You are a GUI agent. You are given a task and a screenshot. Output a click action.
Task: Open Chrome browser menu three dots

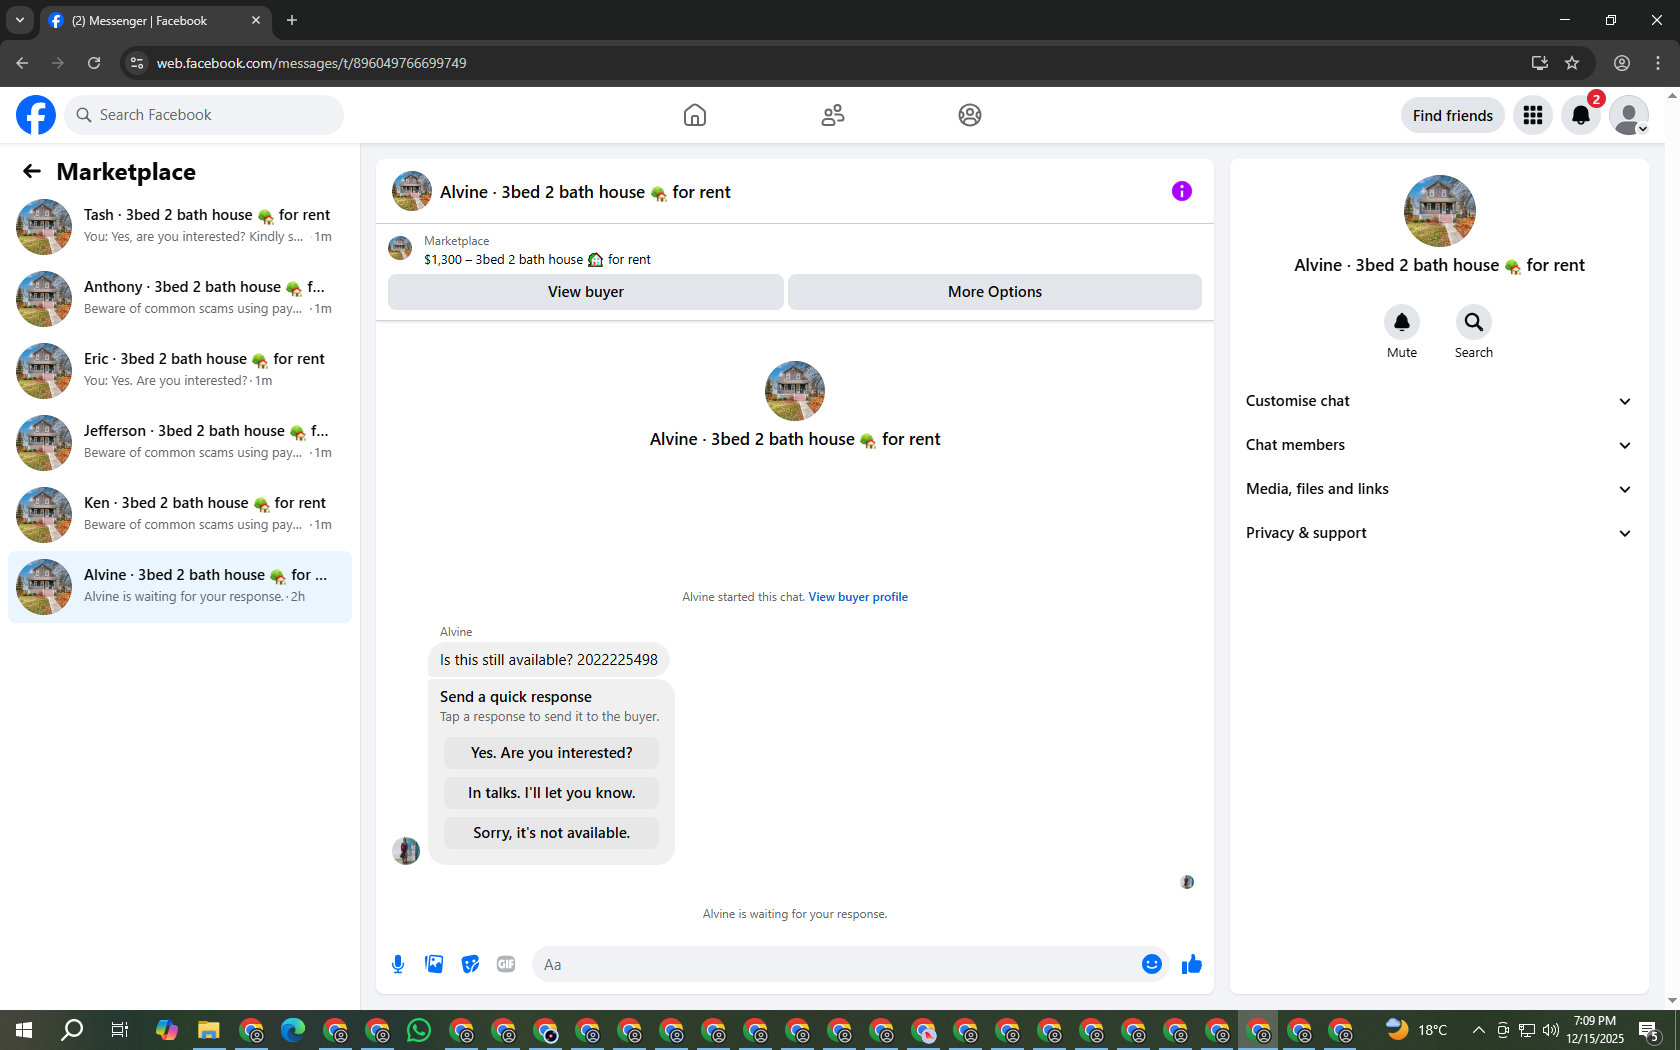coord(1658,63)
